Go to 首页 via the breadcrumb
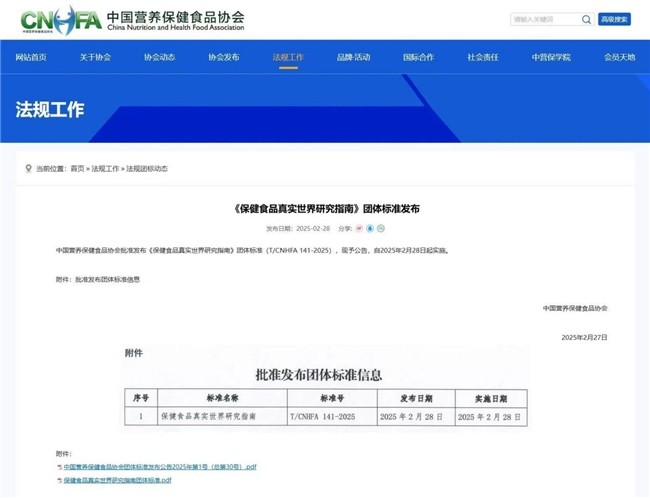650x498 pixels. (78, 169)
